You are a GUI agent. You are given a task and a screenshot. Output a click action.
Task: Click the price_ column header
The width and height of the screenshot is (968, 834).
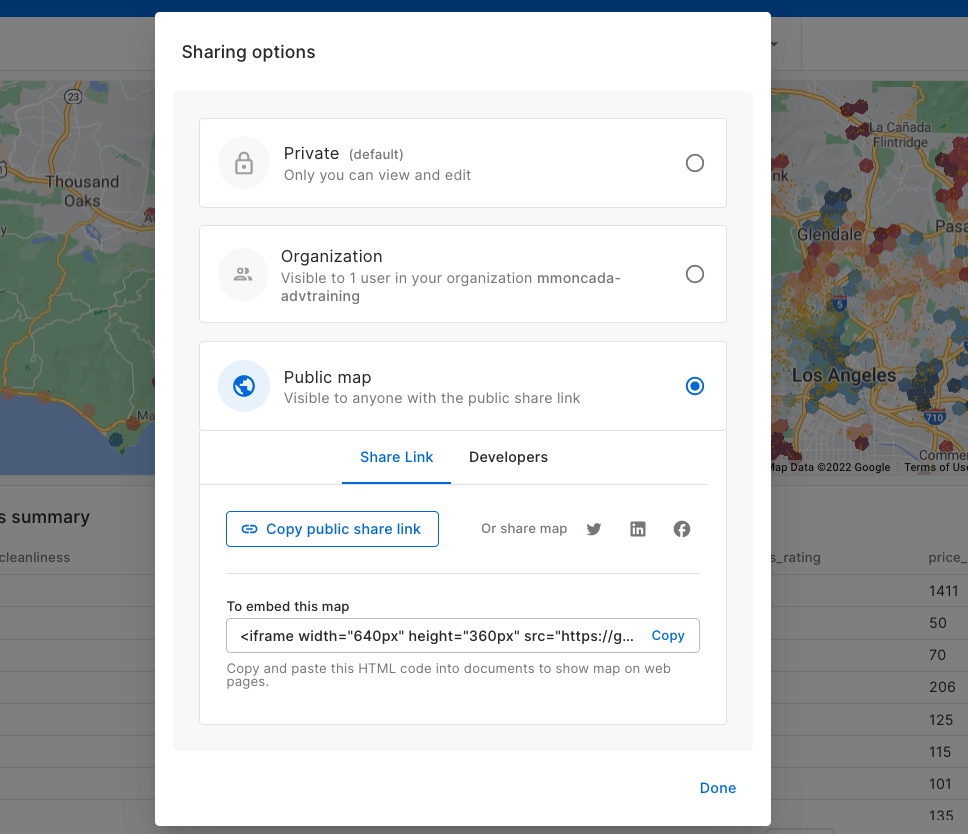[947, 557]
